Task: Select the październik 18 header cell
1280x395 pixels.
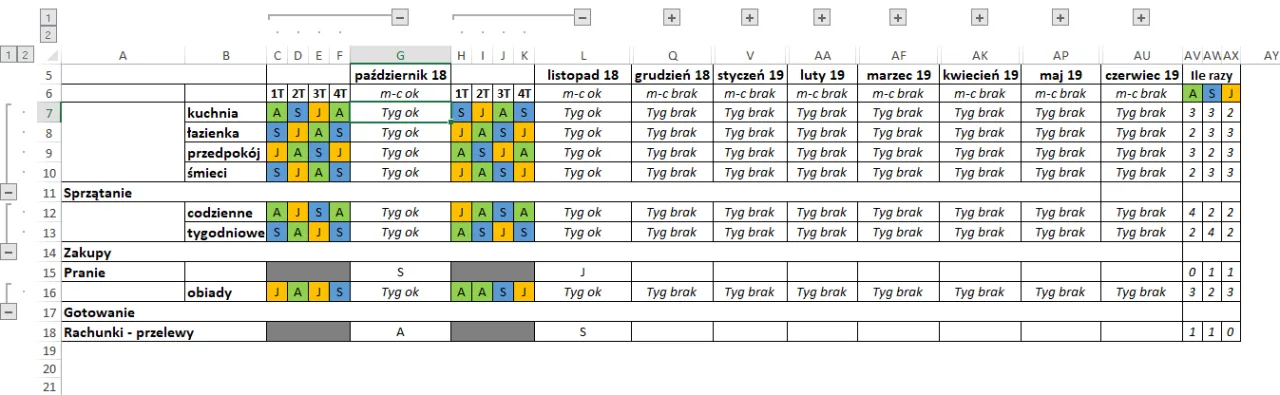Action: click(x=400, y=74)
